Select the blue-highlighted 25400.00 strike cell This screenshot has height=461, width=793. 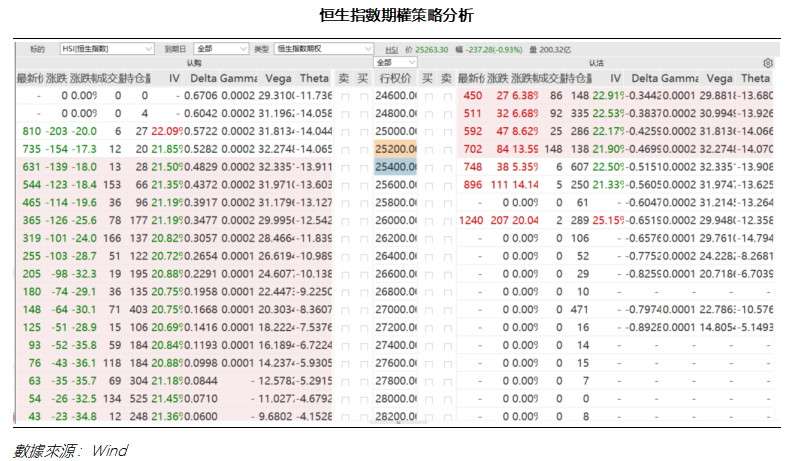pos(395,167)
